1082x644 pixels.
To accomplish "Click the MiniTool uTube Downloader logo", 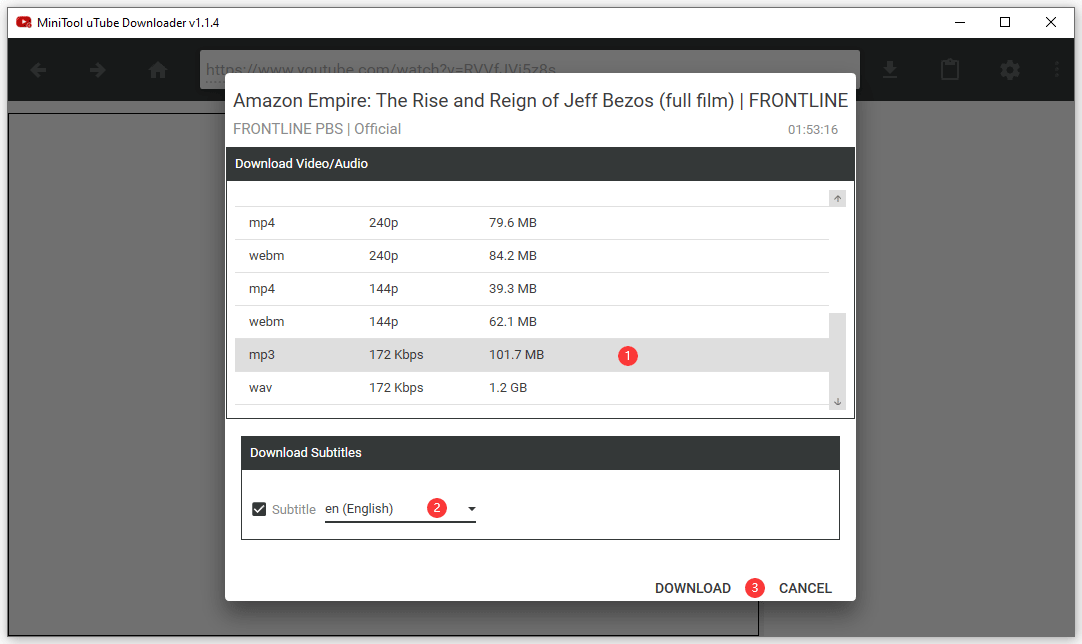I will pyautogui.click(x=23, y=23).
